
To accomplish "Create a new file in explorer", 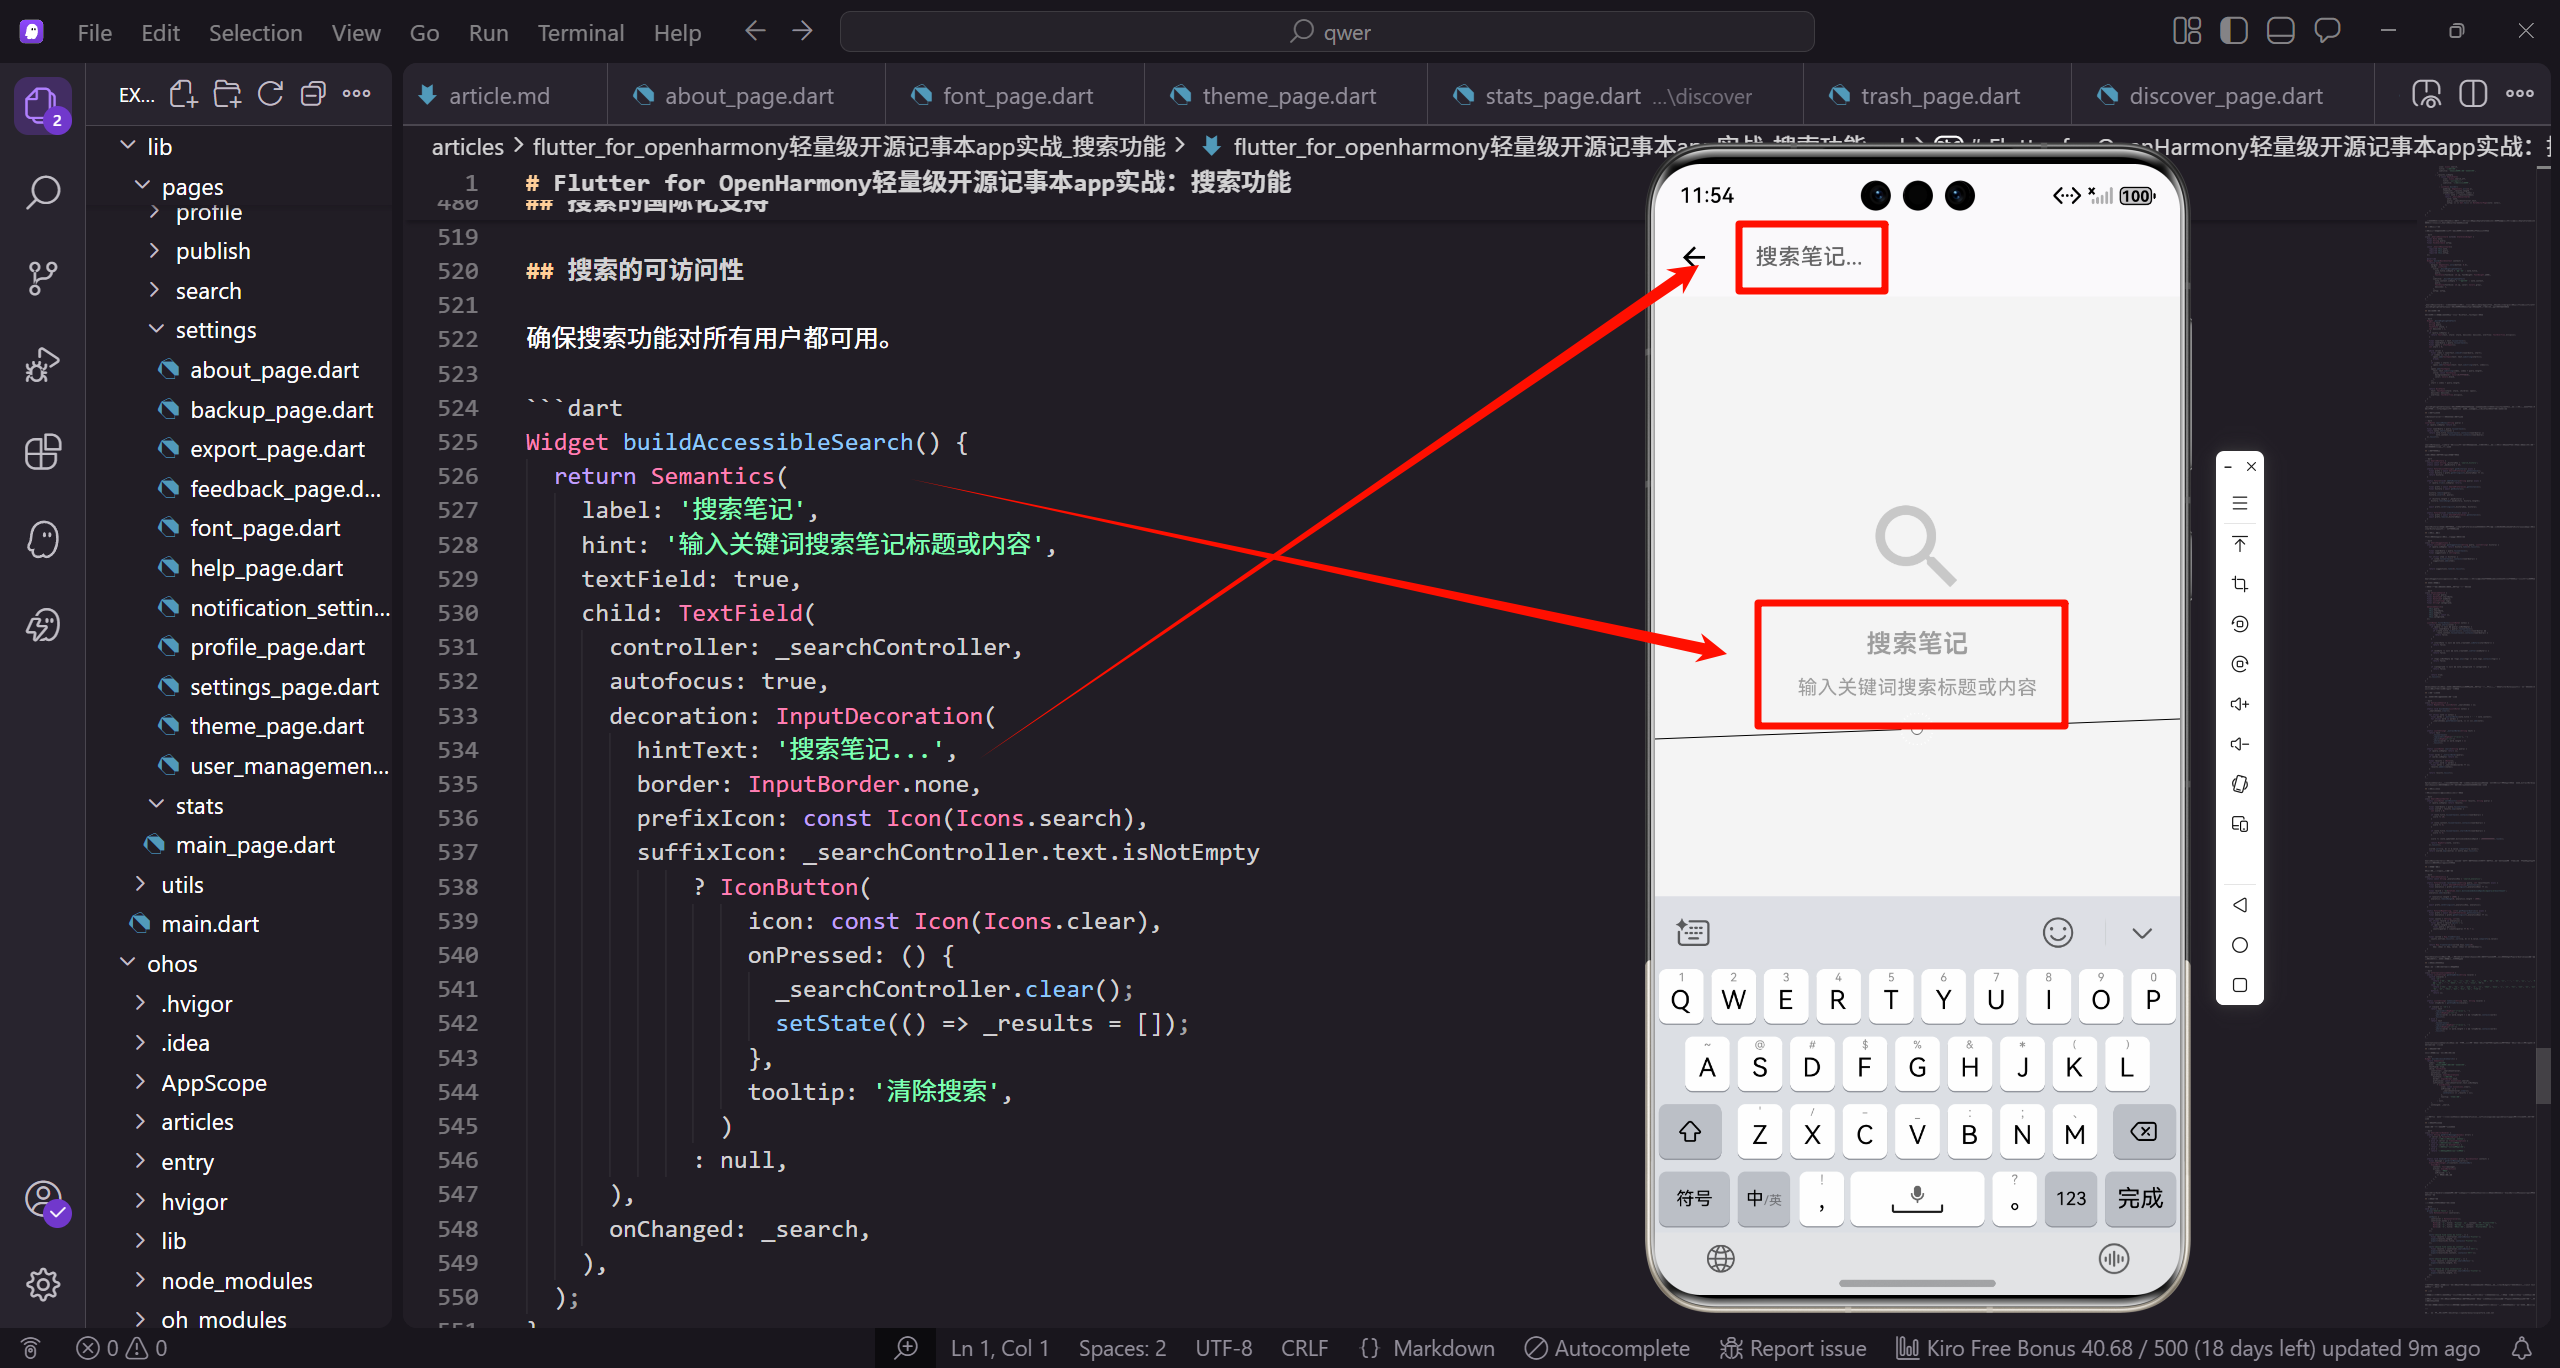I will 183,95.
